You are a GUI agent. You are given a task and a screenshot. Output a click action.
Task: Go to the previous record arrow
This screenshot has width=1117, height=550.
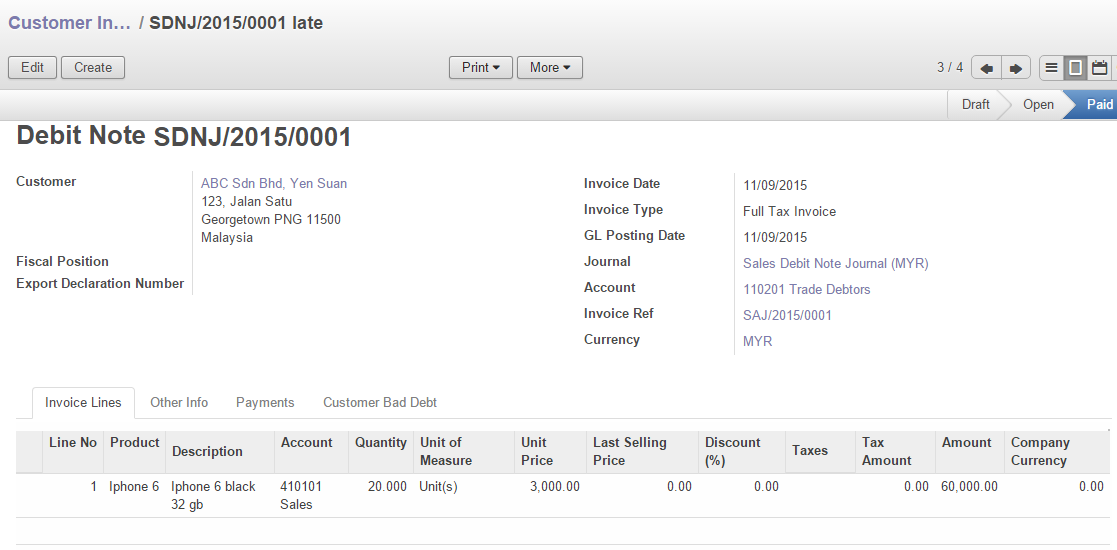(x=986, y=68)
